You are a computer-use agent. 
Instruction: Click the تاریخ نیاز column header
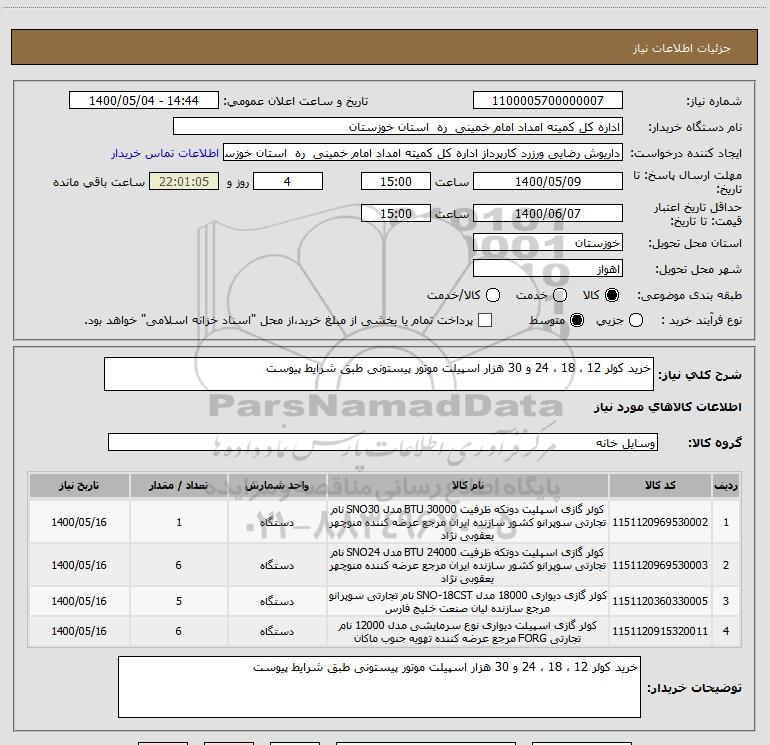point(79,486)
